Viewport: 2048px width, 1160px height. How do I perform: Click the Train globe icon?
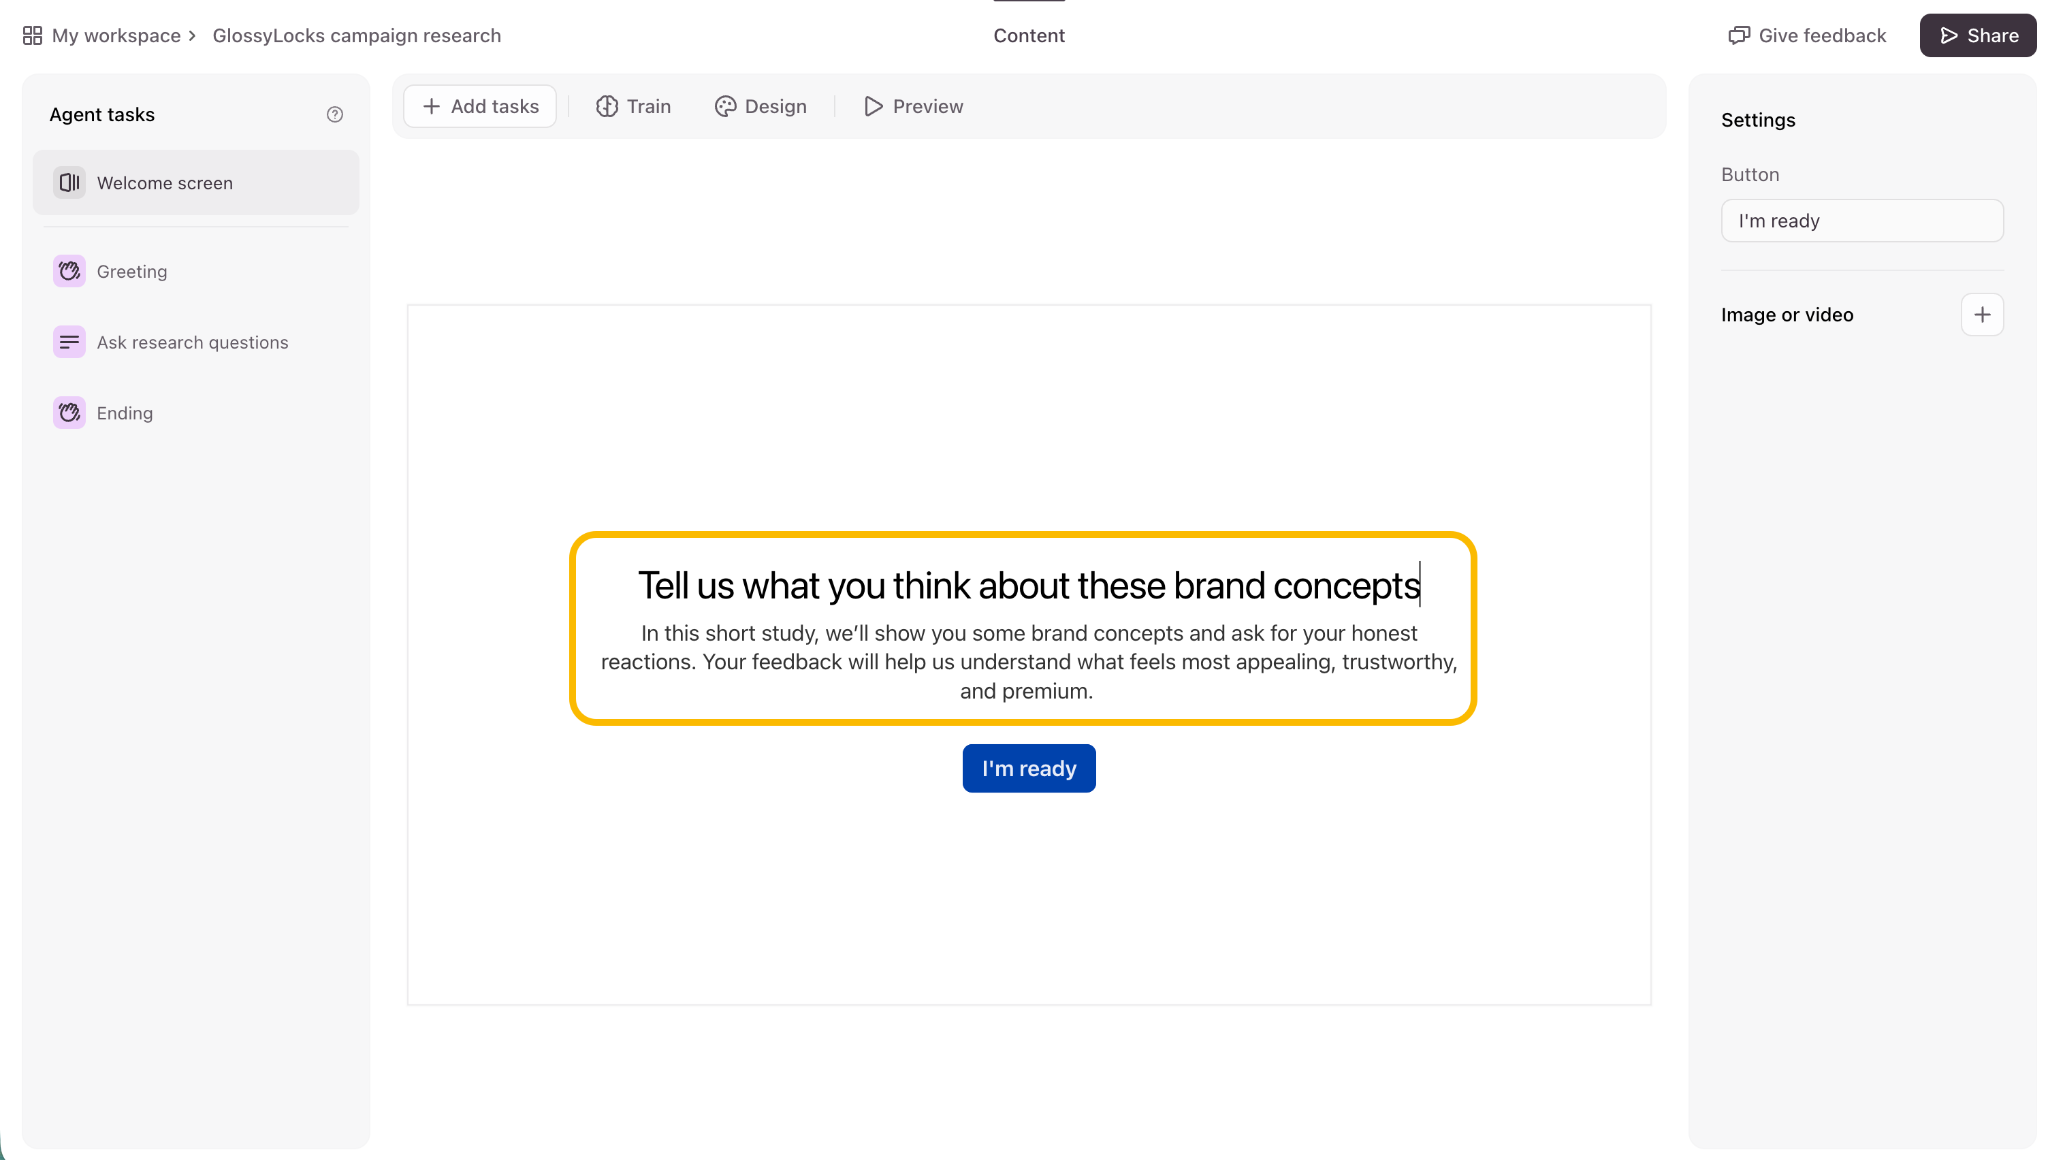click(x=607, y=106)
